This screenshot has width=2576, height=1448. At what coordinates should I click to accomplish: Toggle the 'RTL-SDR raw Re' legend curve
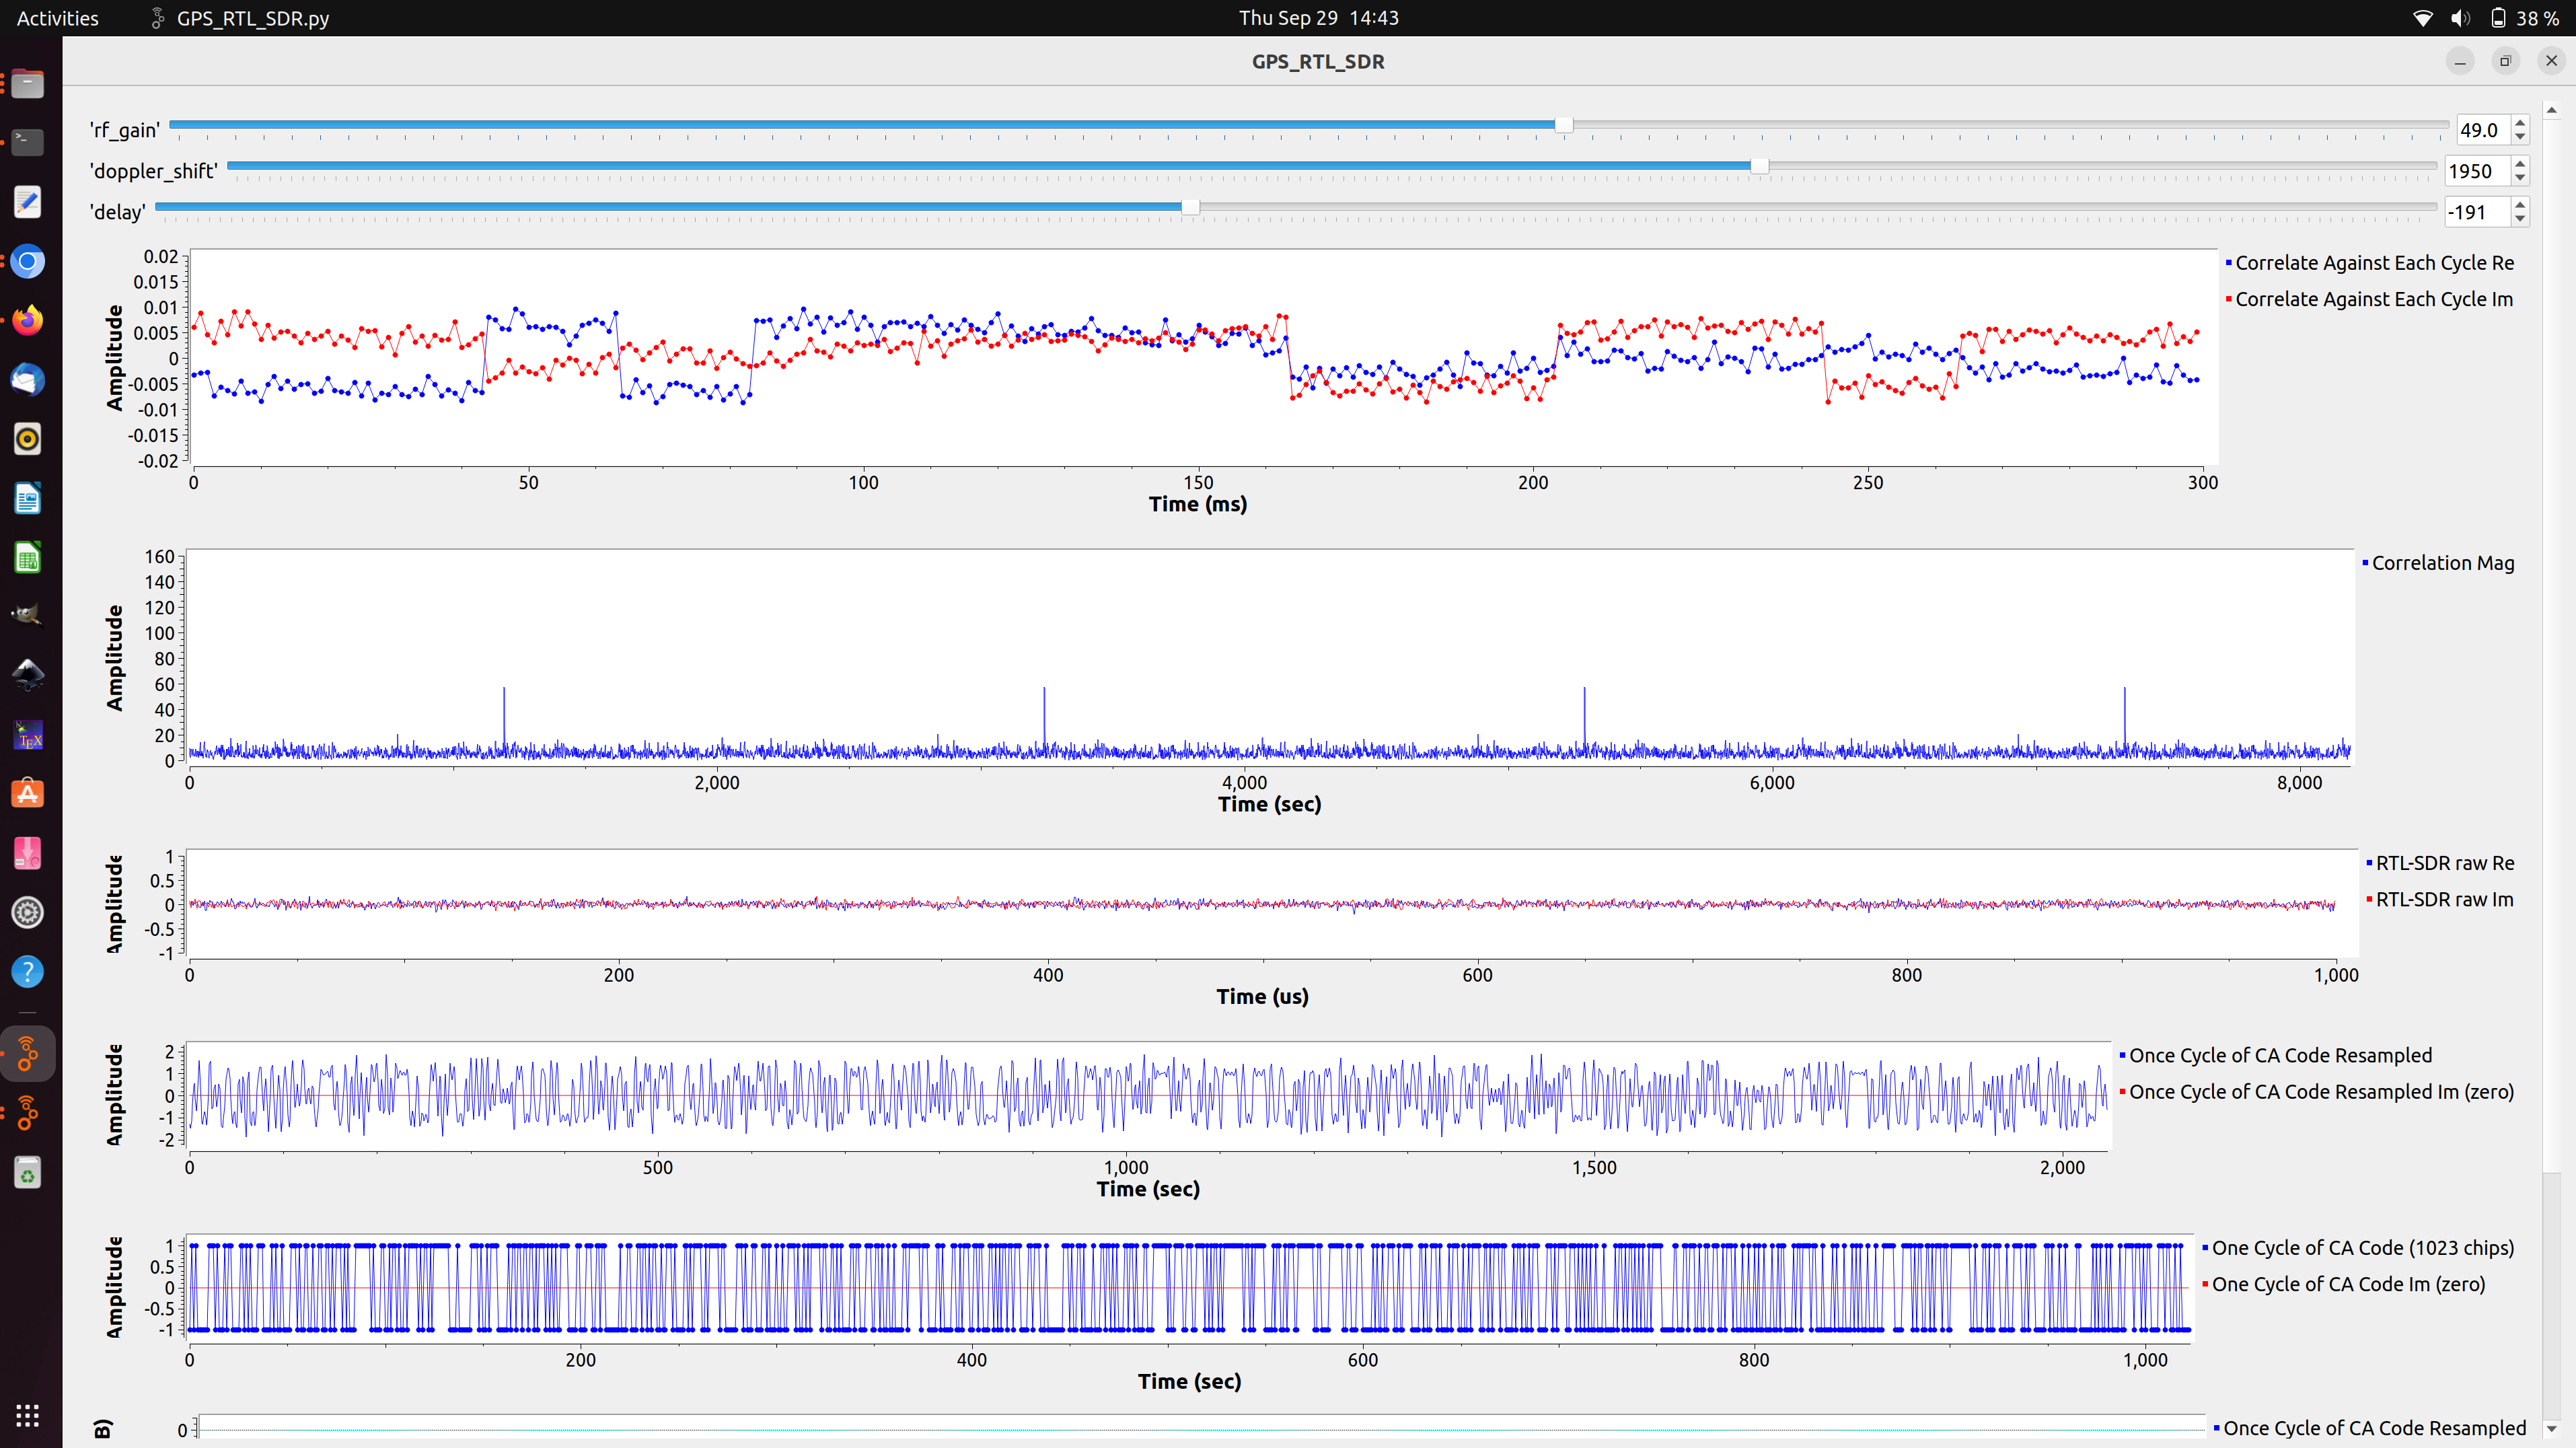point(2440,863)
